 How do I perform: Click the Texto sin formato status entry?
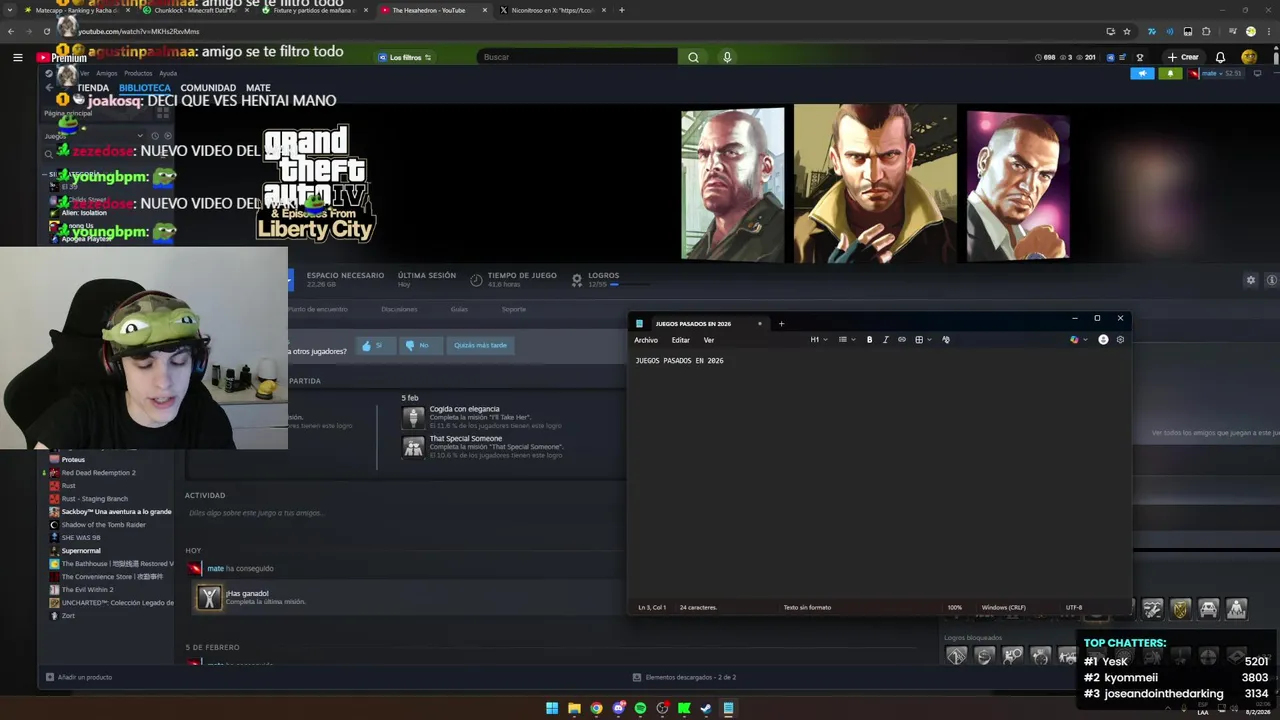(807, 607)
